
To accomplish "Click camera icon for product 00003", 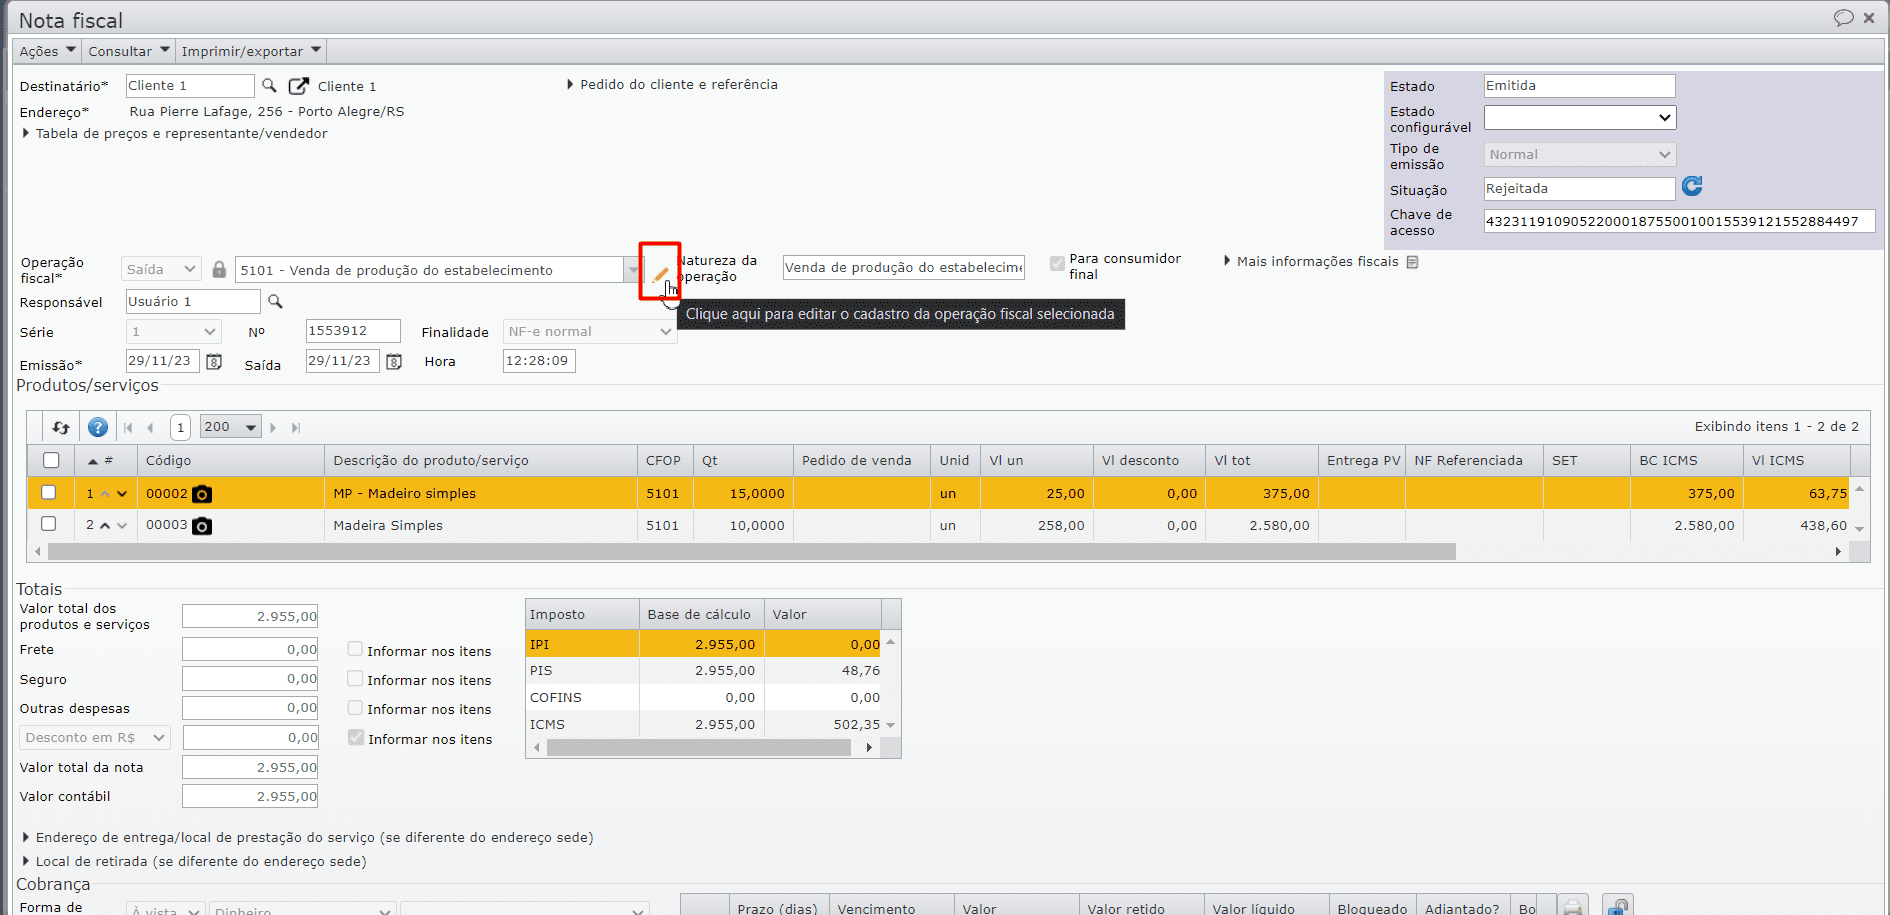I will click(x=202, y=526).
